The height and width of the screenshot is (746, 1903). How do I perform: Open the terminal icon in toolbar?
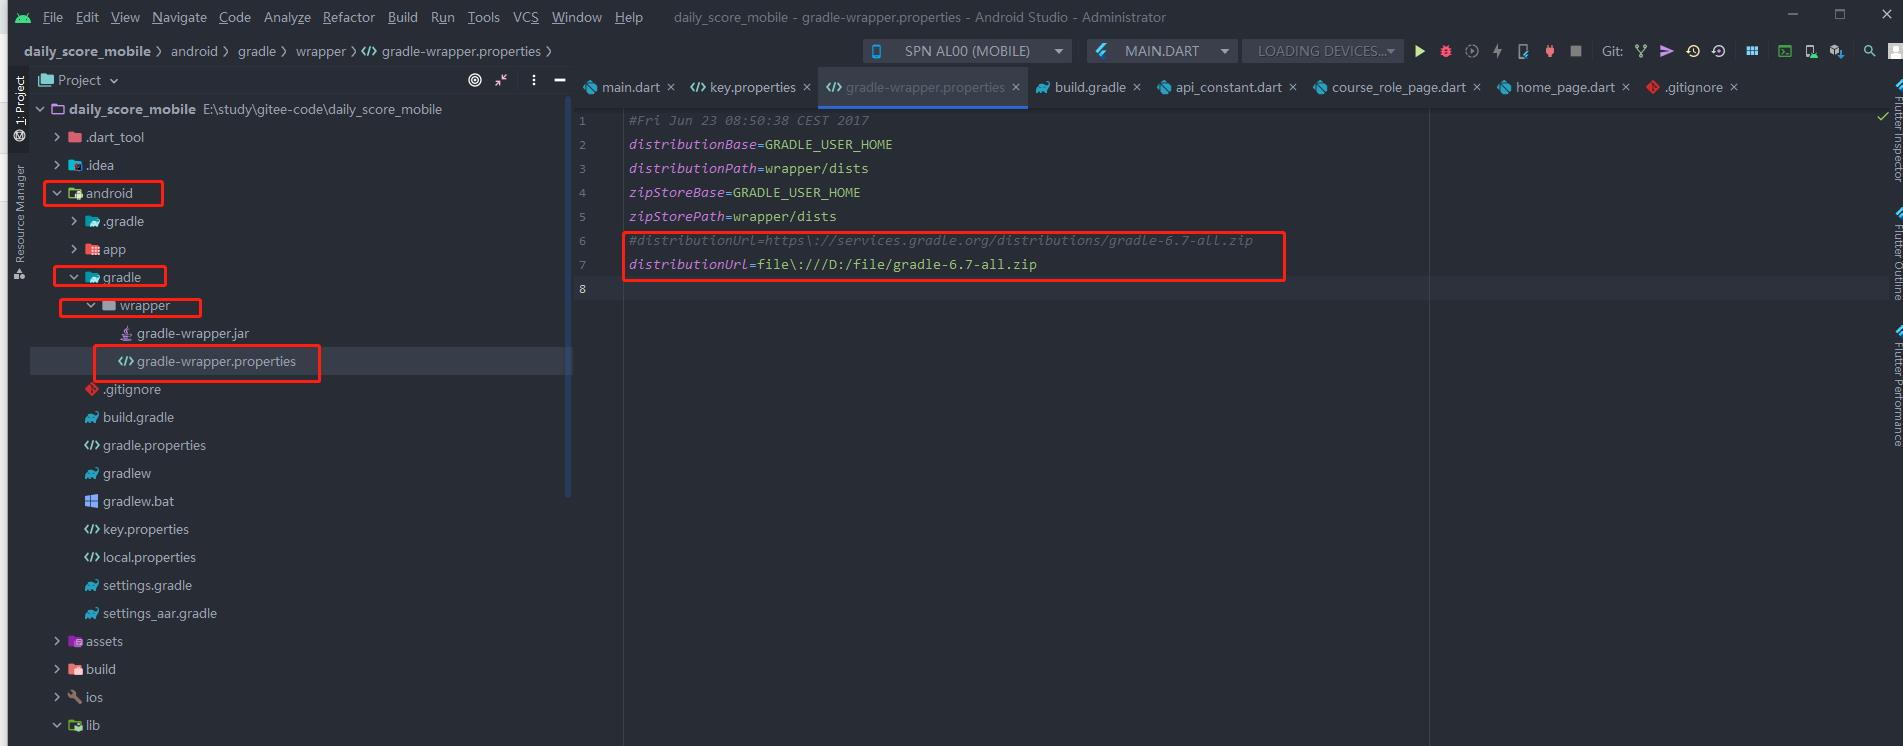click(x=1784, y=51)
